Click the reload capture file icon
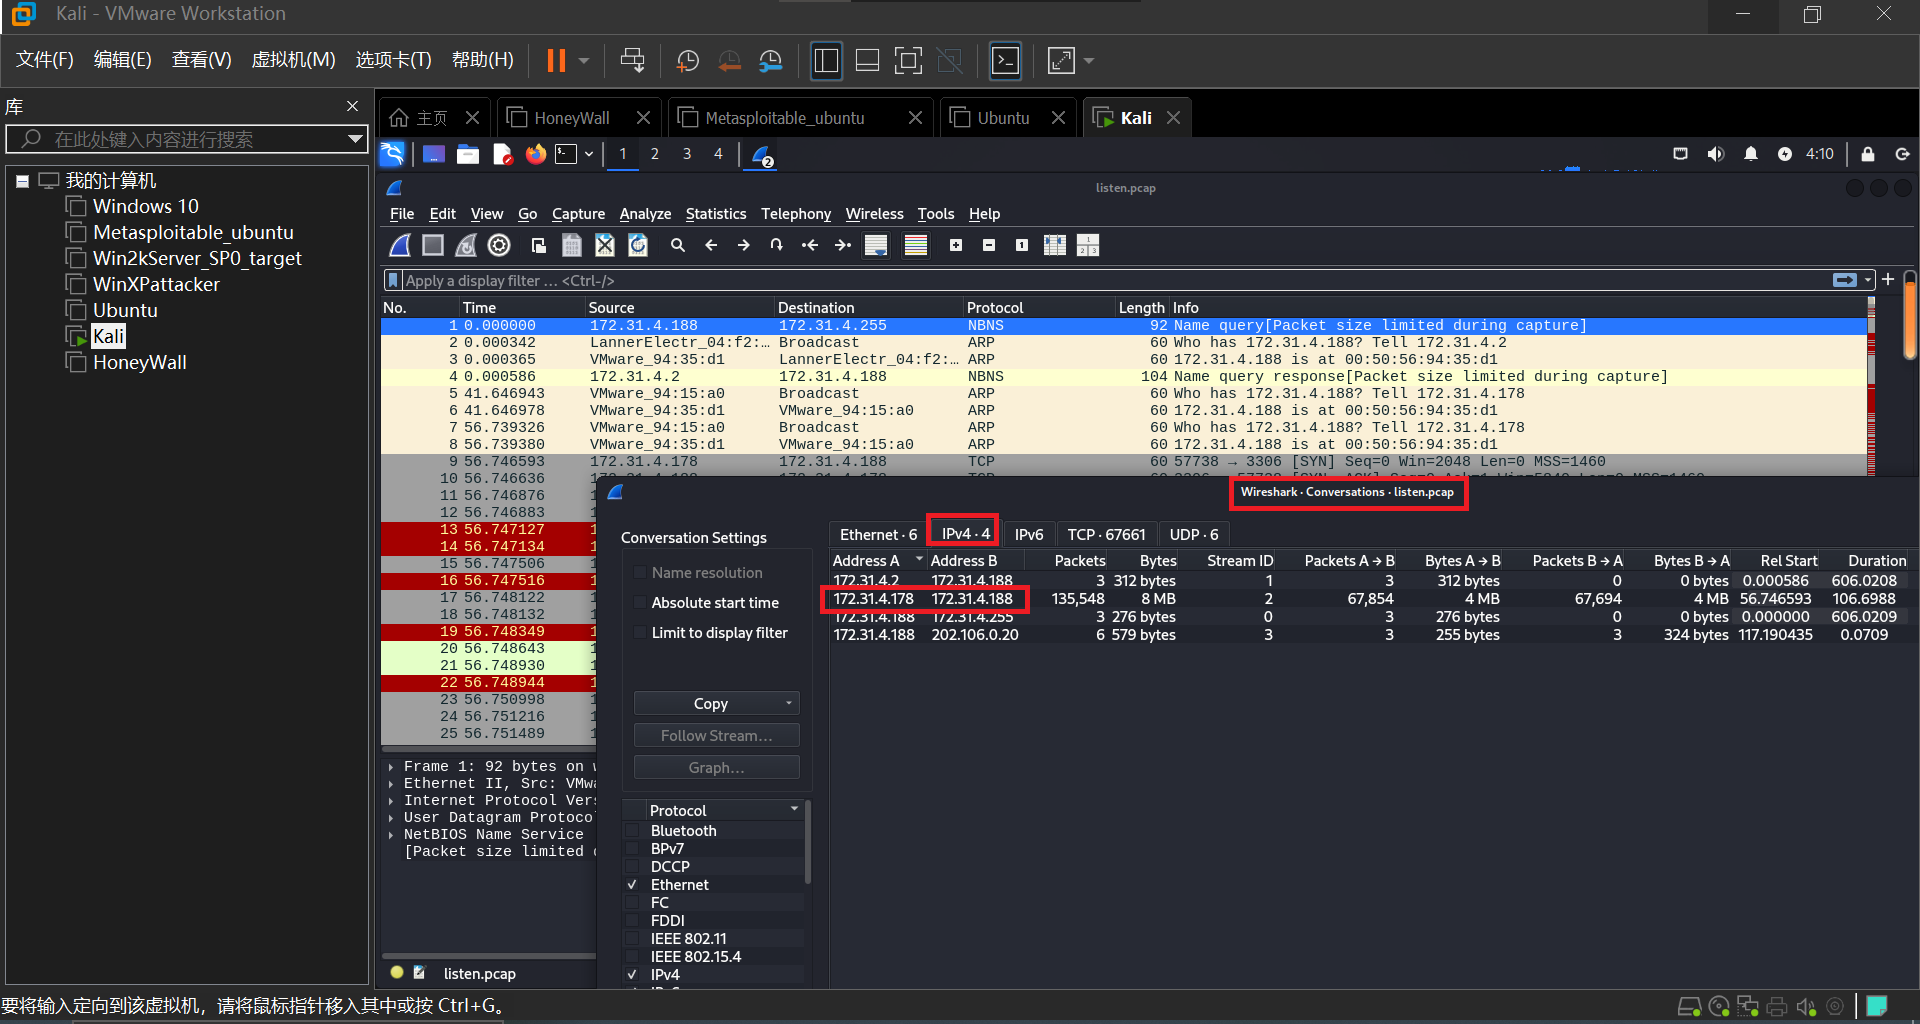The width and height of the screenshot is (1920, 1024). [x=638, y=245]
